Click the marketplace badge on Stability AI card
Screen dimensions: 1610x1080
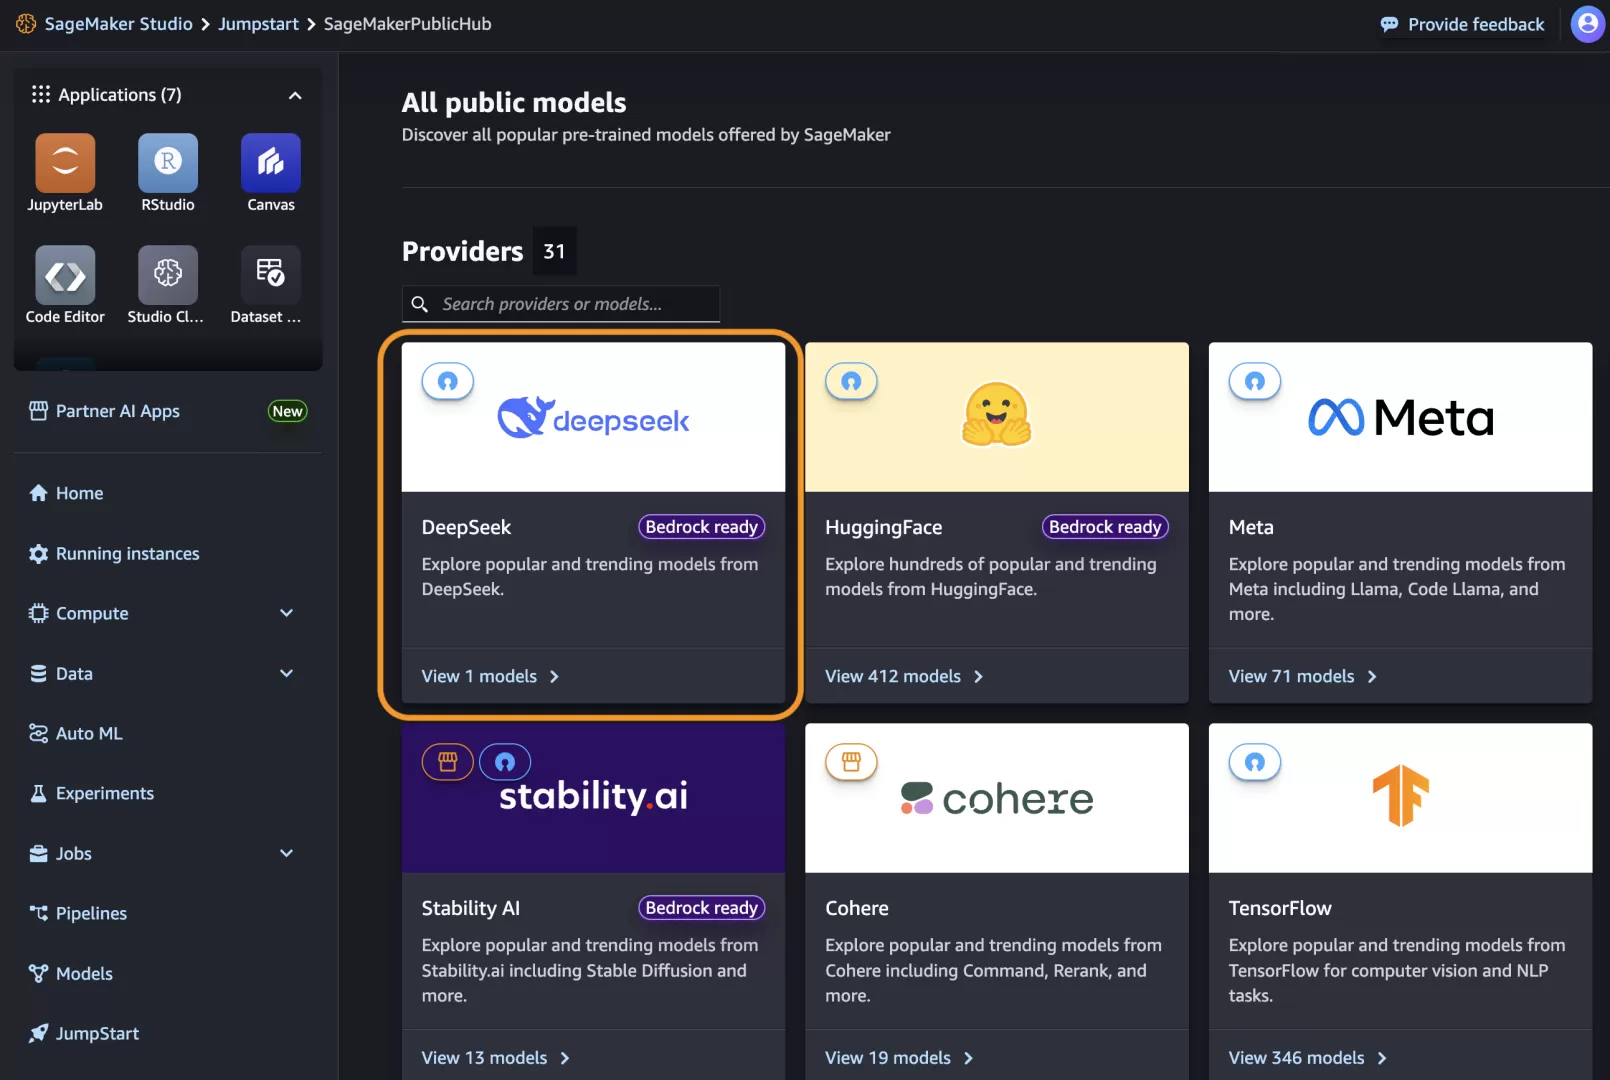point(447,762)
